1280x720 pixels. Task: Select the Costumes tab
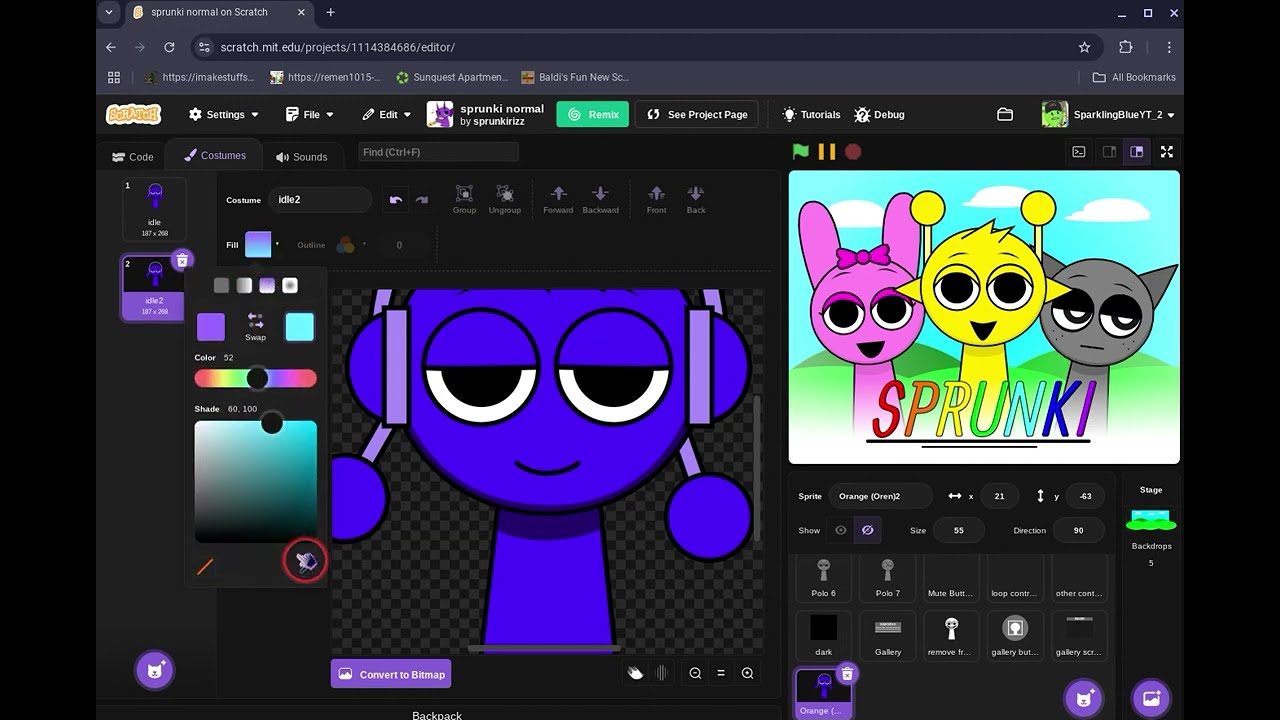pos(215,155)
